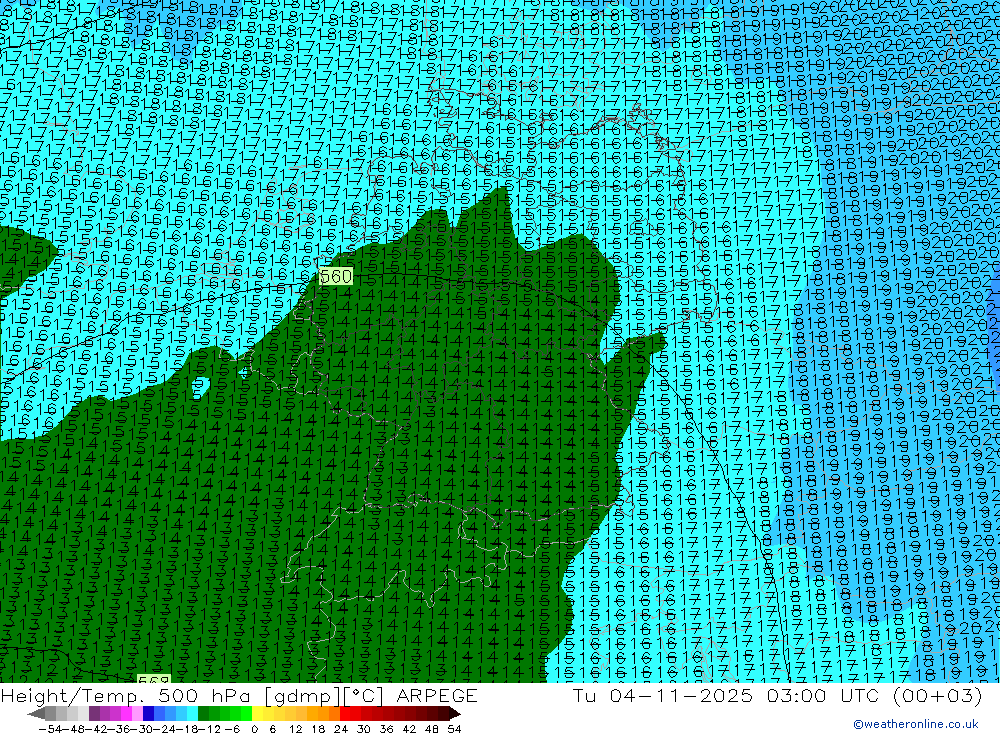Viewport: 1000px width, 733px height.
Task: Click the '[gdmp]' unit label
Action: tap(302, 696)
